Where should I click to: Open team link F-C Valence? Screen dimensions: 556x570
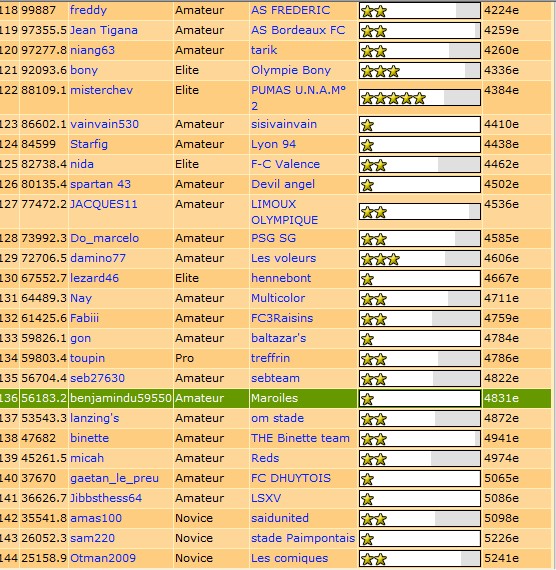point(285,164)
